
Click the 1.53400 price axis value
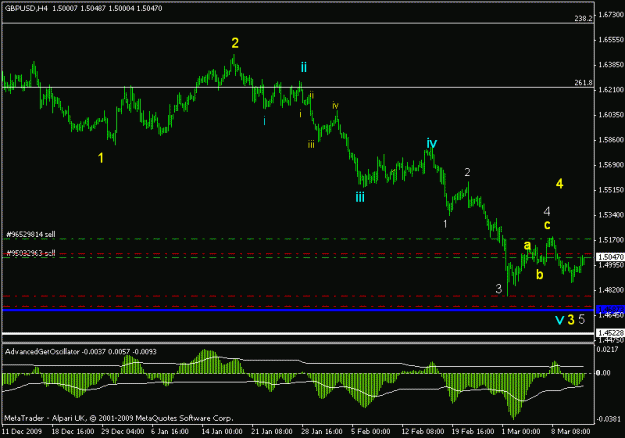point(611,215)
